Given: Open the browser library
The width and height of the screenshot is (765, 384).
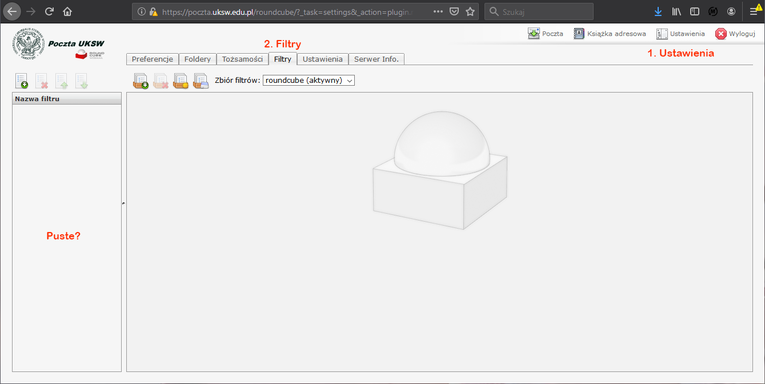Looking at the screenshot, I should click(676, 11).
